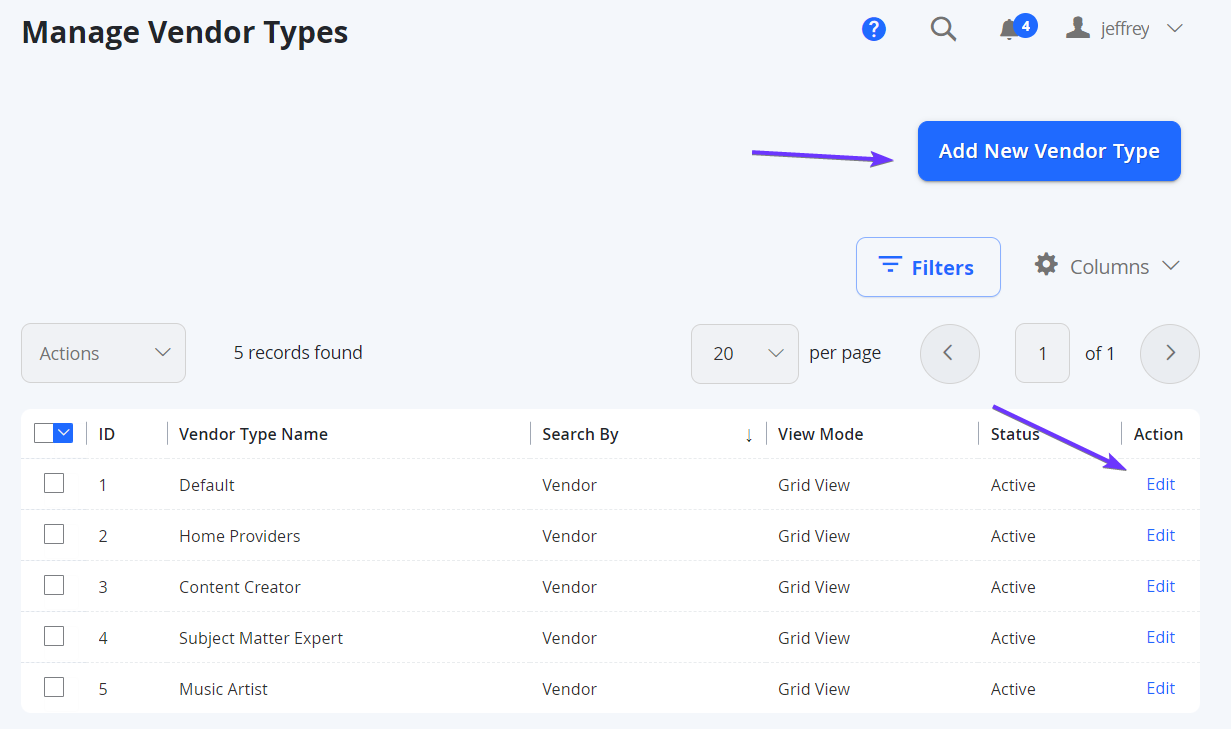Viewport: 1231px width, 729px height.
Task: Click the 5 records found text
Action: click(298, 352)
